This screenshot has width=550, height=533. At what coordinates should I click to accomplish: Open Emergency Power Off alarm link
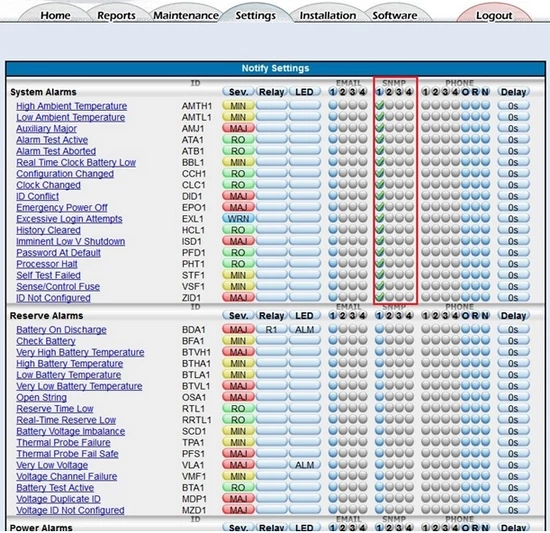tap(62, 208)
